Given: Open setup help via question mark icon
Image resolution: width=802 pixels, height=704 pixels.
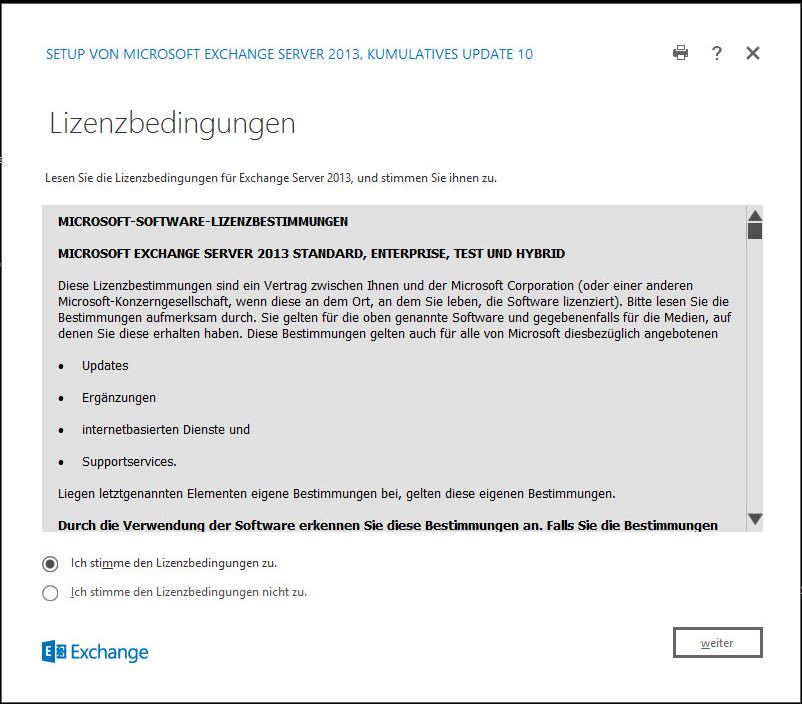Looking at the screenshot, I should point(717,53).
